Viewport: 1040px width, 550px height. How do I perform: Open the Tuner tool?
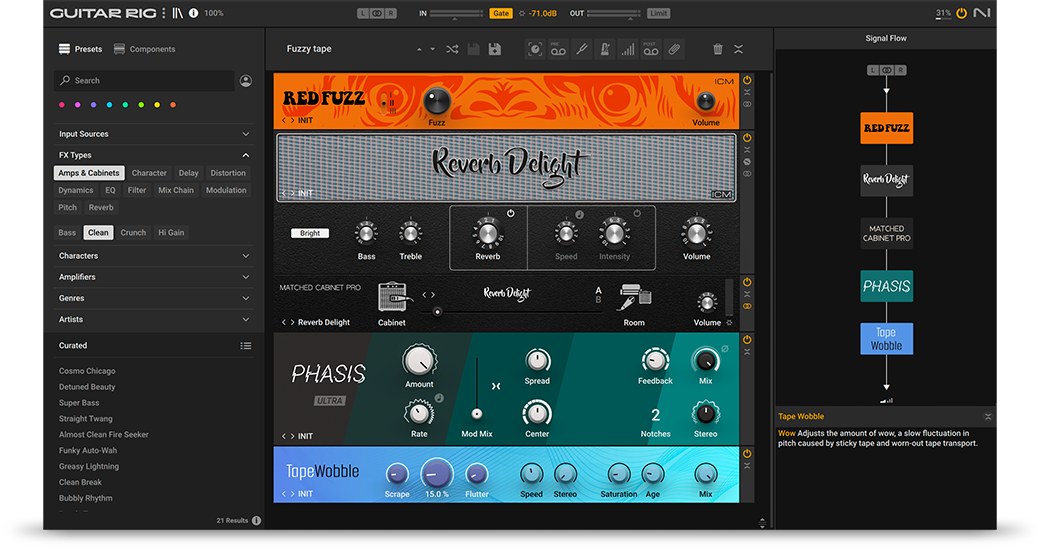tap(582, 49)
